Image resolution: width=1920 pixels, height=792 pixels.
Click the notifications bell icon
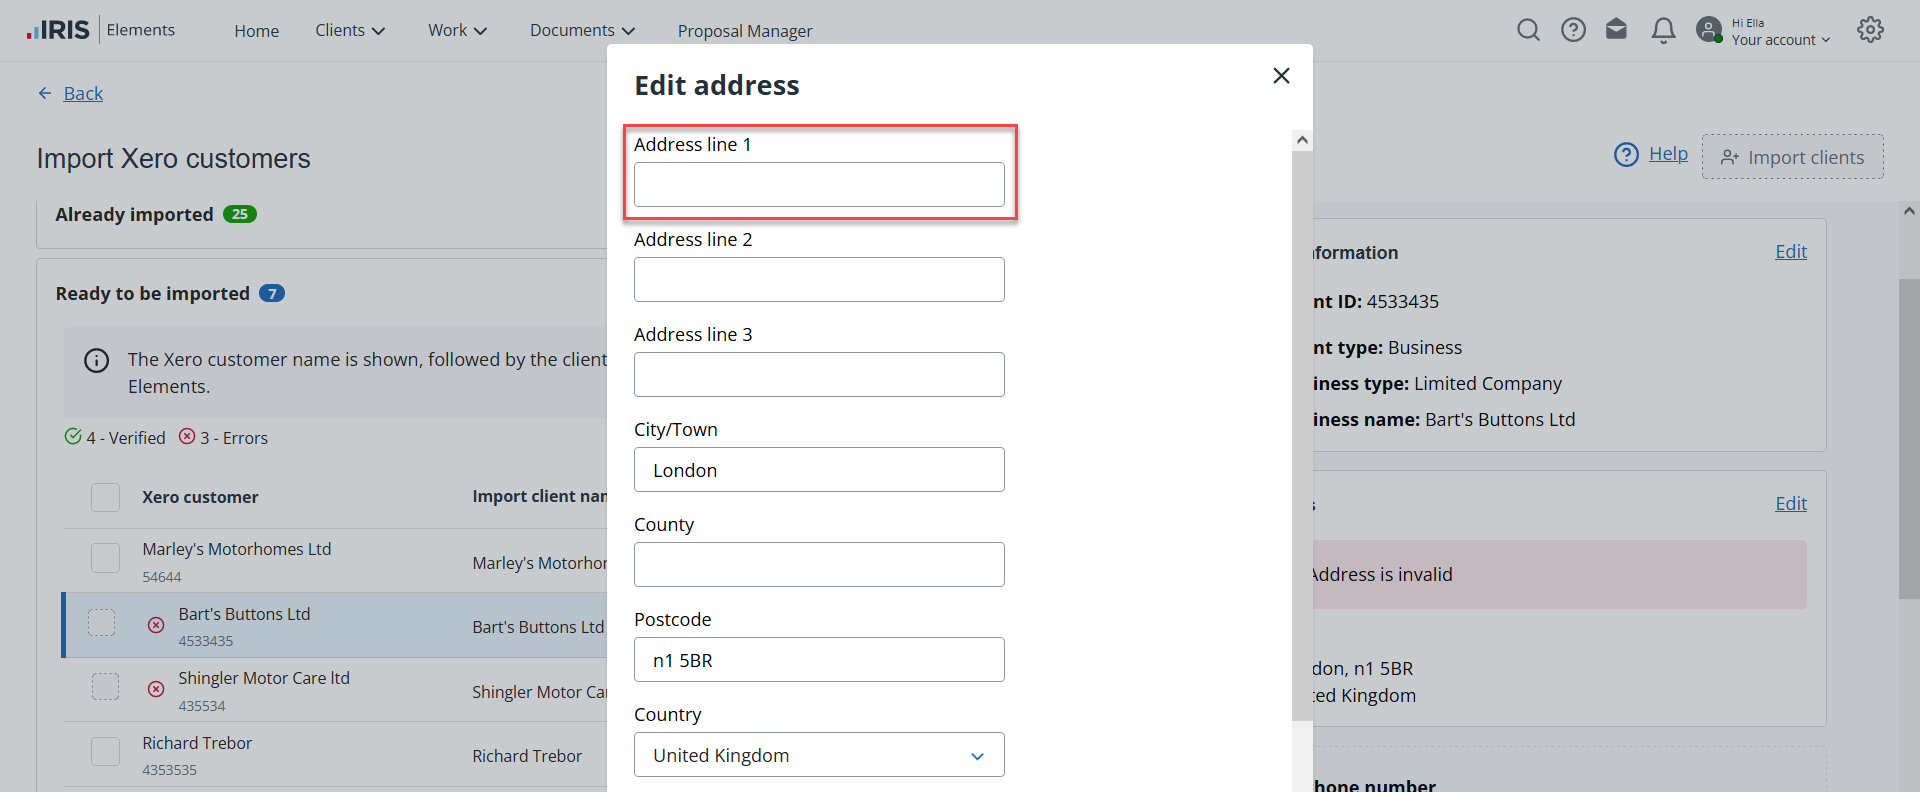(x=1663, y=31)
